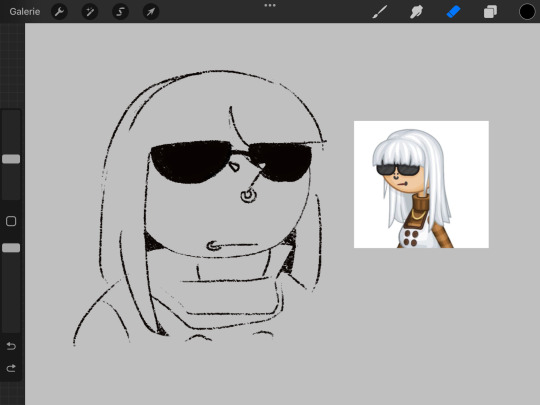Image resolution: width=540 pixels, height=405 pixels.
Task: Tap the square modify button in sidebar
Action: (11, 221)
